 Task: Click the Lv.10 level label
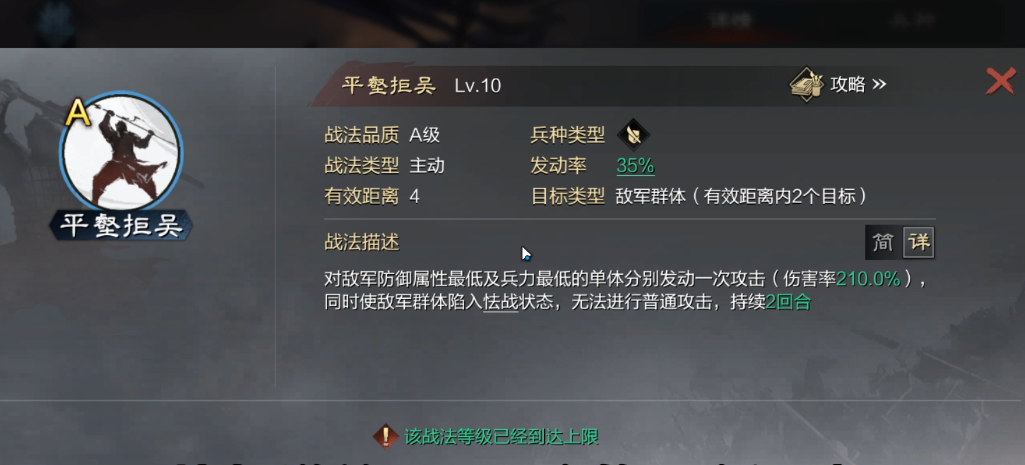tap(478, 86)
